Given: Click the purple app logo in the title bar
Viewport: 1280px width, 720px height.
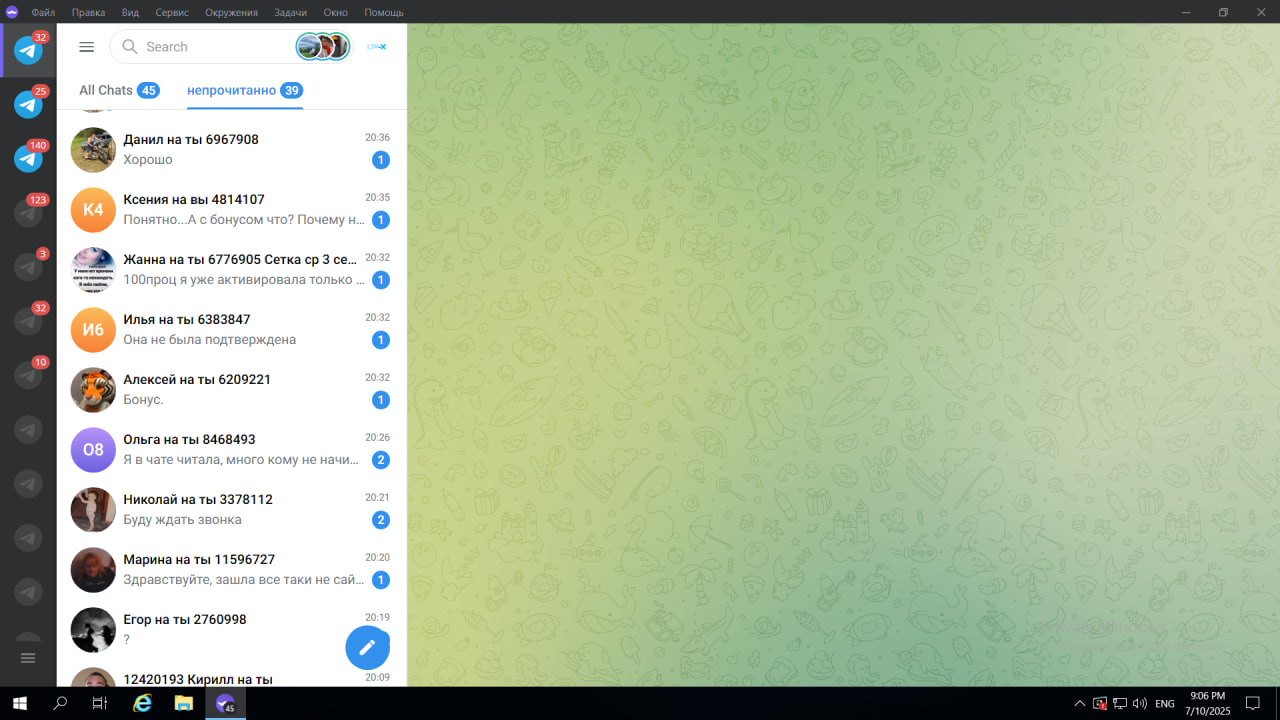Looking at the screenshot, I should click(12, 12).
